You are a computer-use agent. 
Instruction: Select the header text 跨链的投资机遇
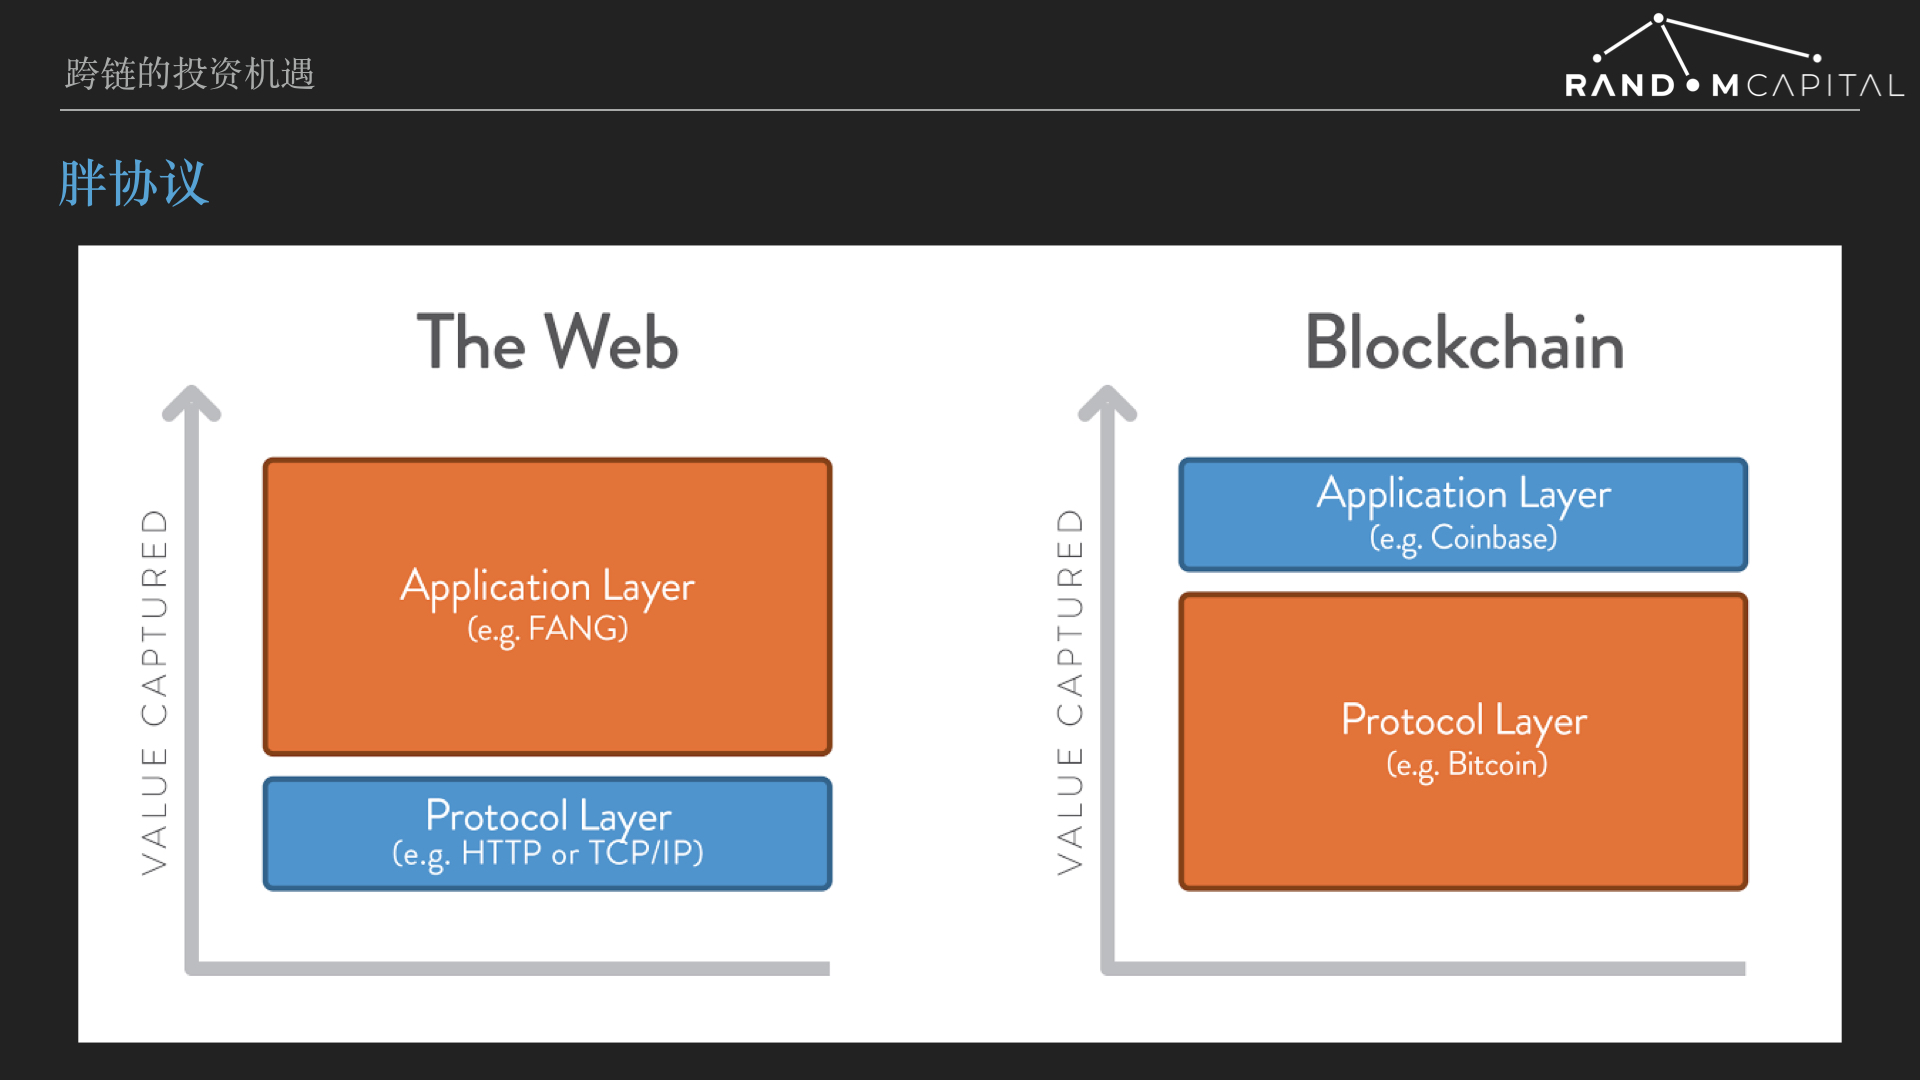coord(190,73)
